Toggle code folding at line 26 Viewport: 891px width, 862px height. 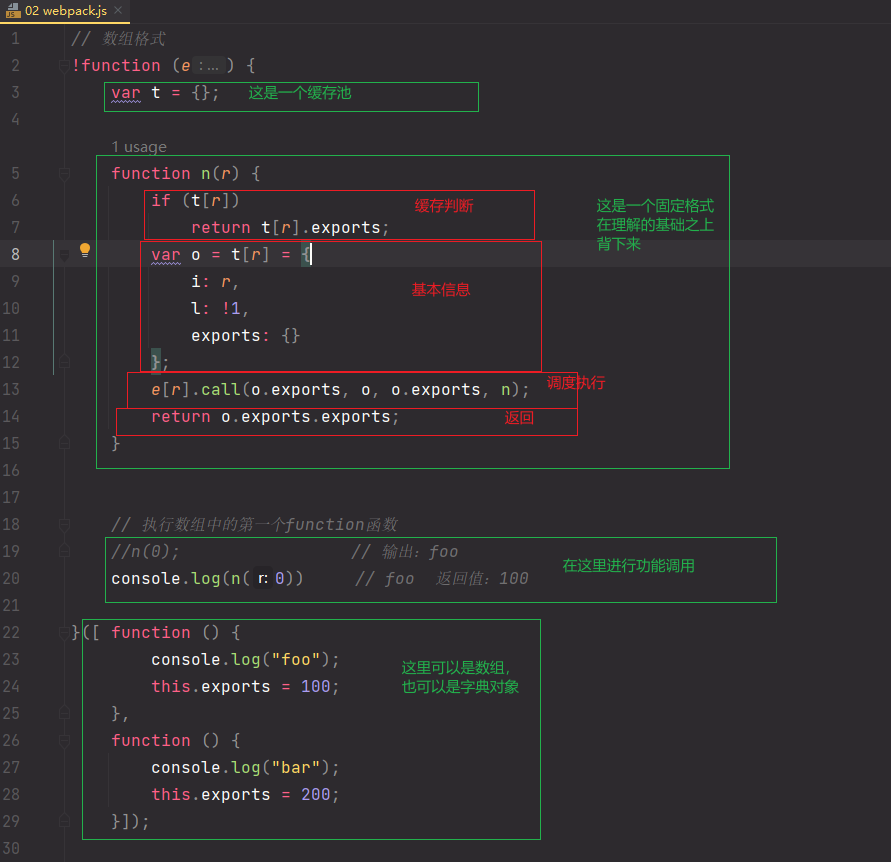click(63, 740)
